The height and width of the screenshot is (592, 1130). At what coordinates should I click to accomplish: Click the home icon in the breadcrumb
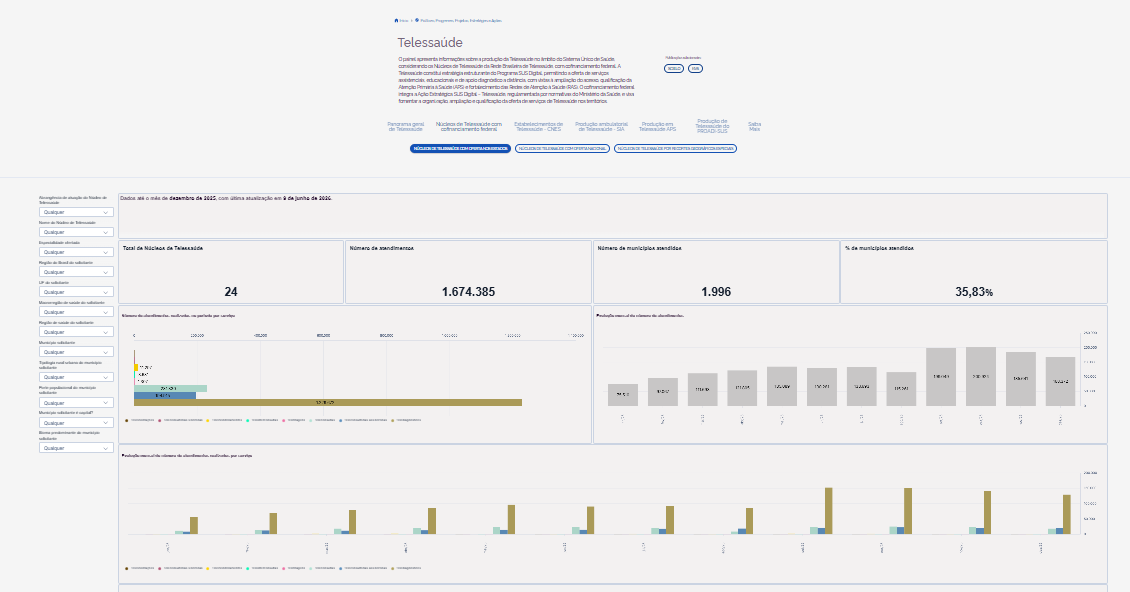click(396, 21)
